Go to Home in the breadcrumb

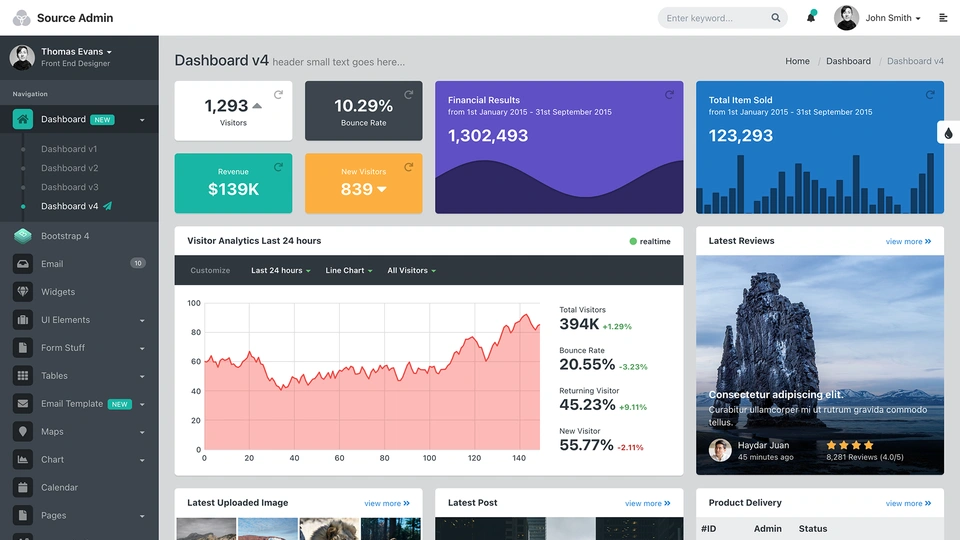click(x=797, y=61)
